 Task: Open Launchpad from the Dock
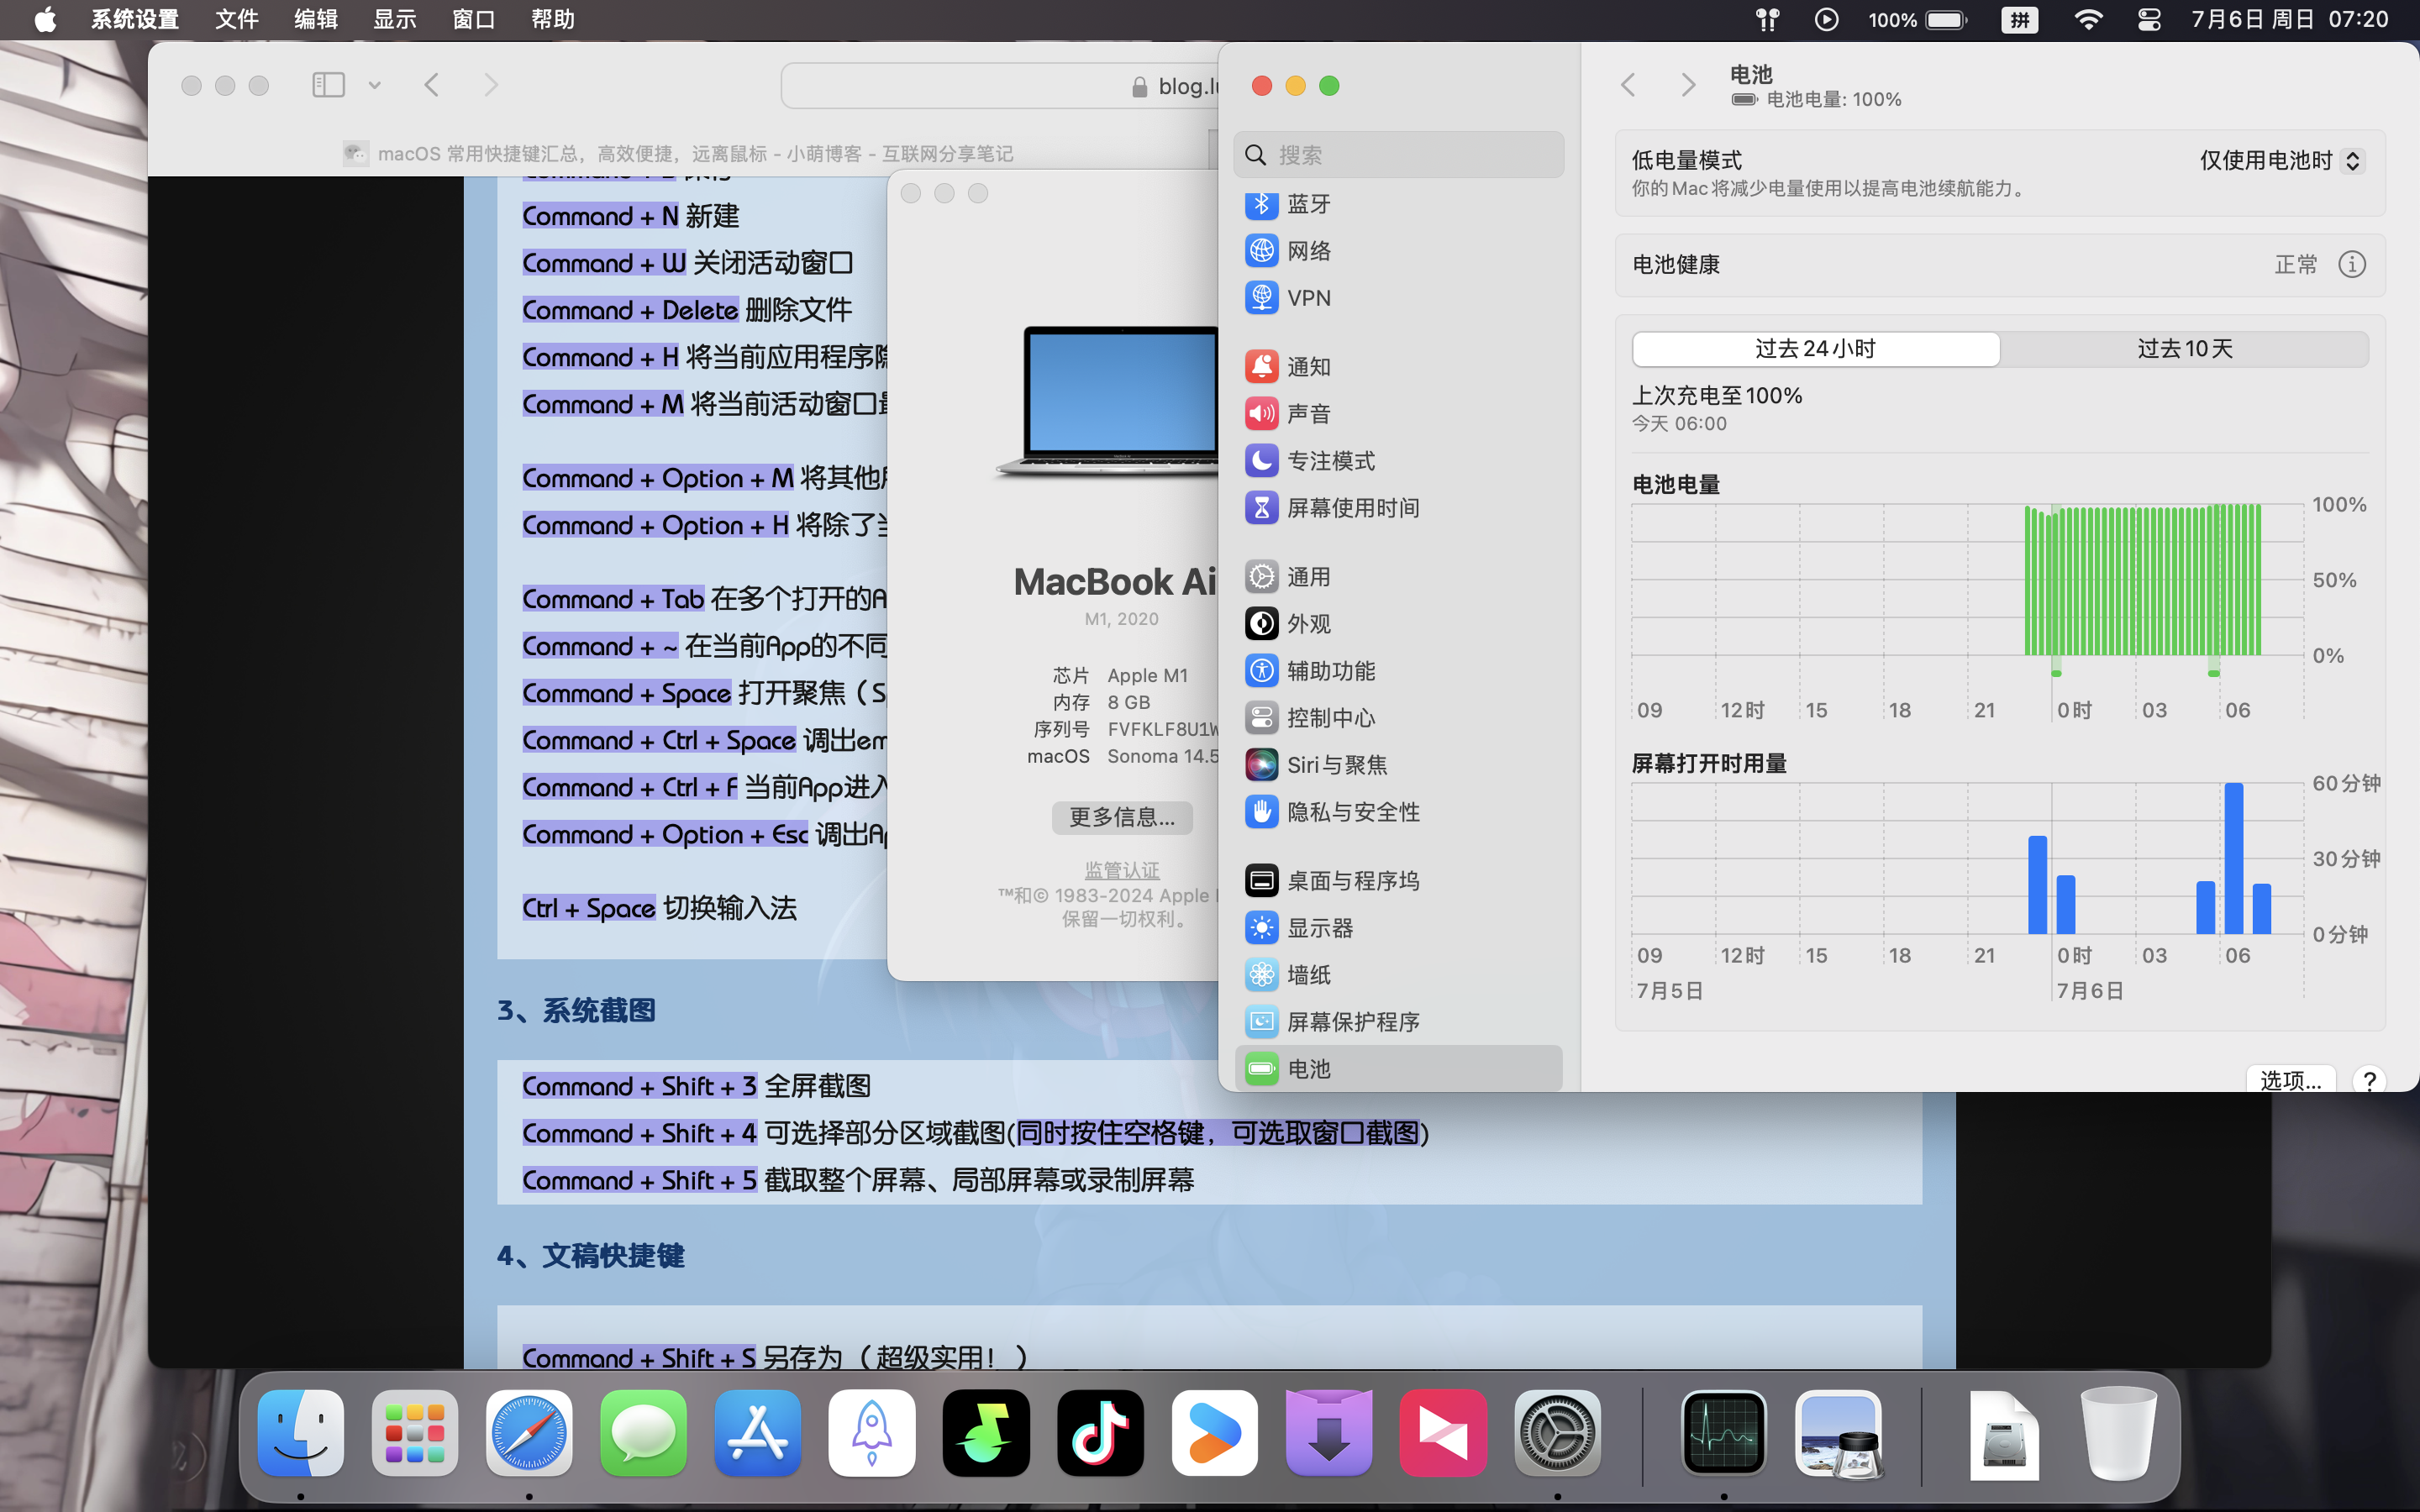pyautogui.click(x=415, y=1433)
